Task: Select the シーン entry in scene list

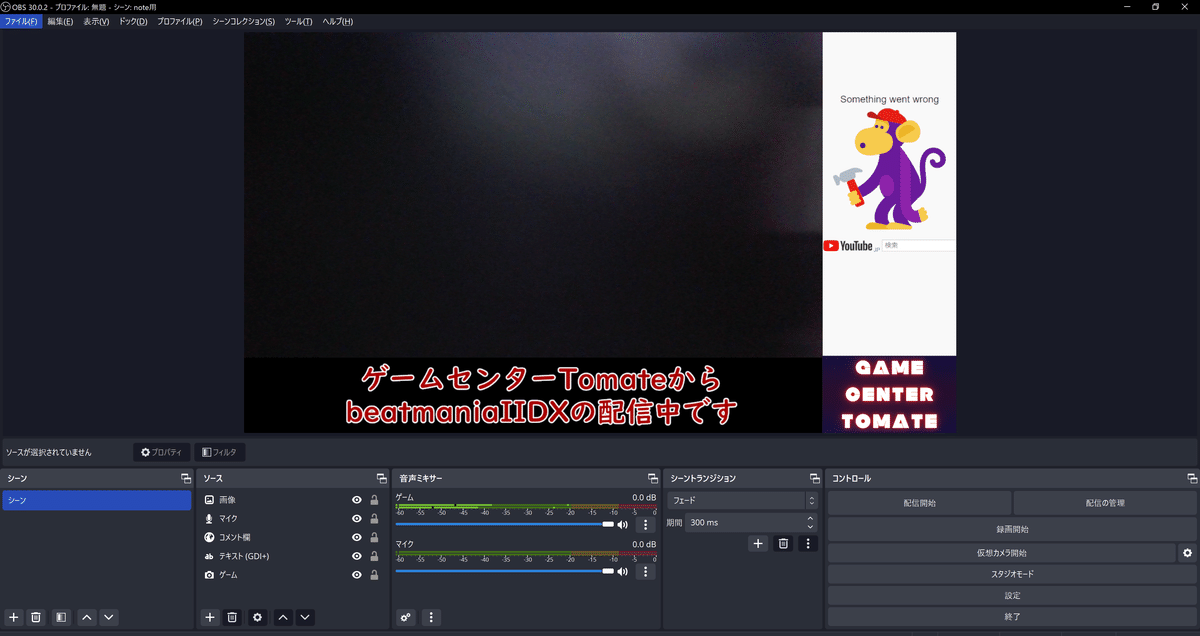Action: point(97,500)
